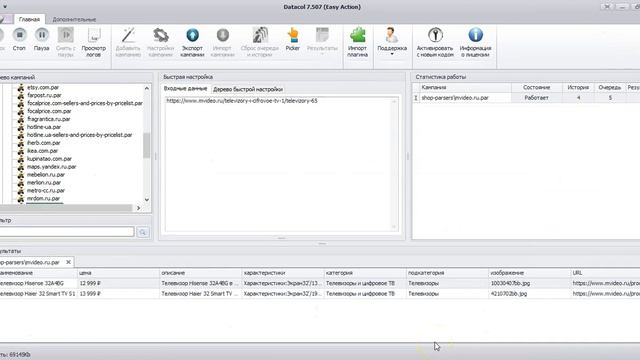Select mrdom.ru.par campaign
The image size is (640, 360).
44,198
